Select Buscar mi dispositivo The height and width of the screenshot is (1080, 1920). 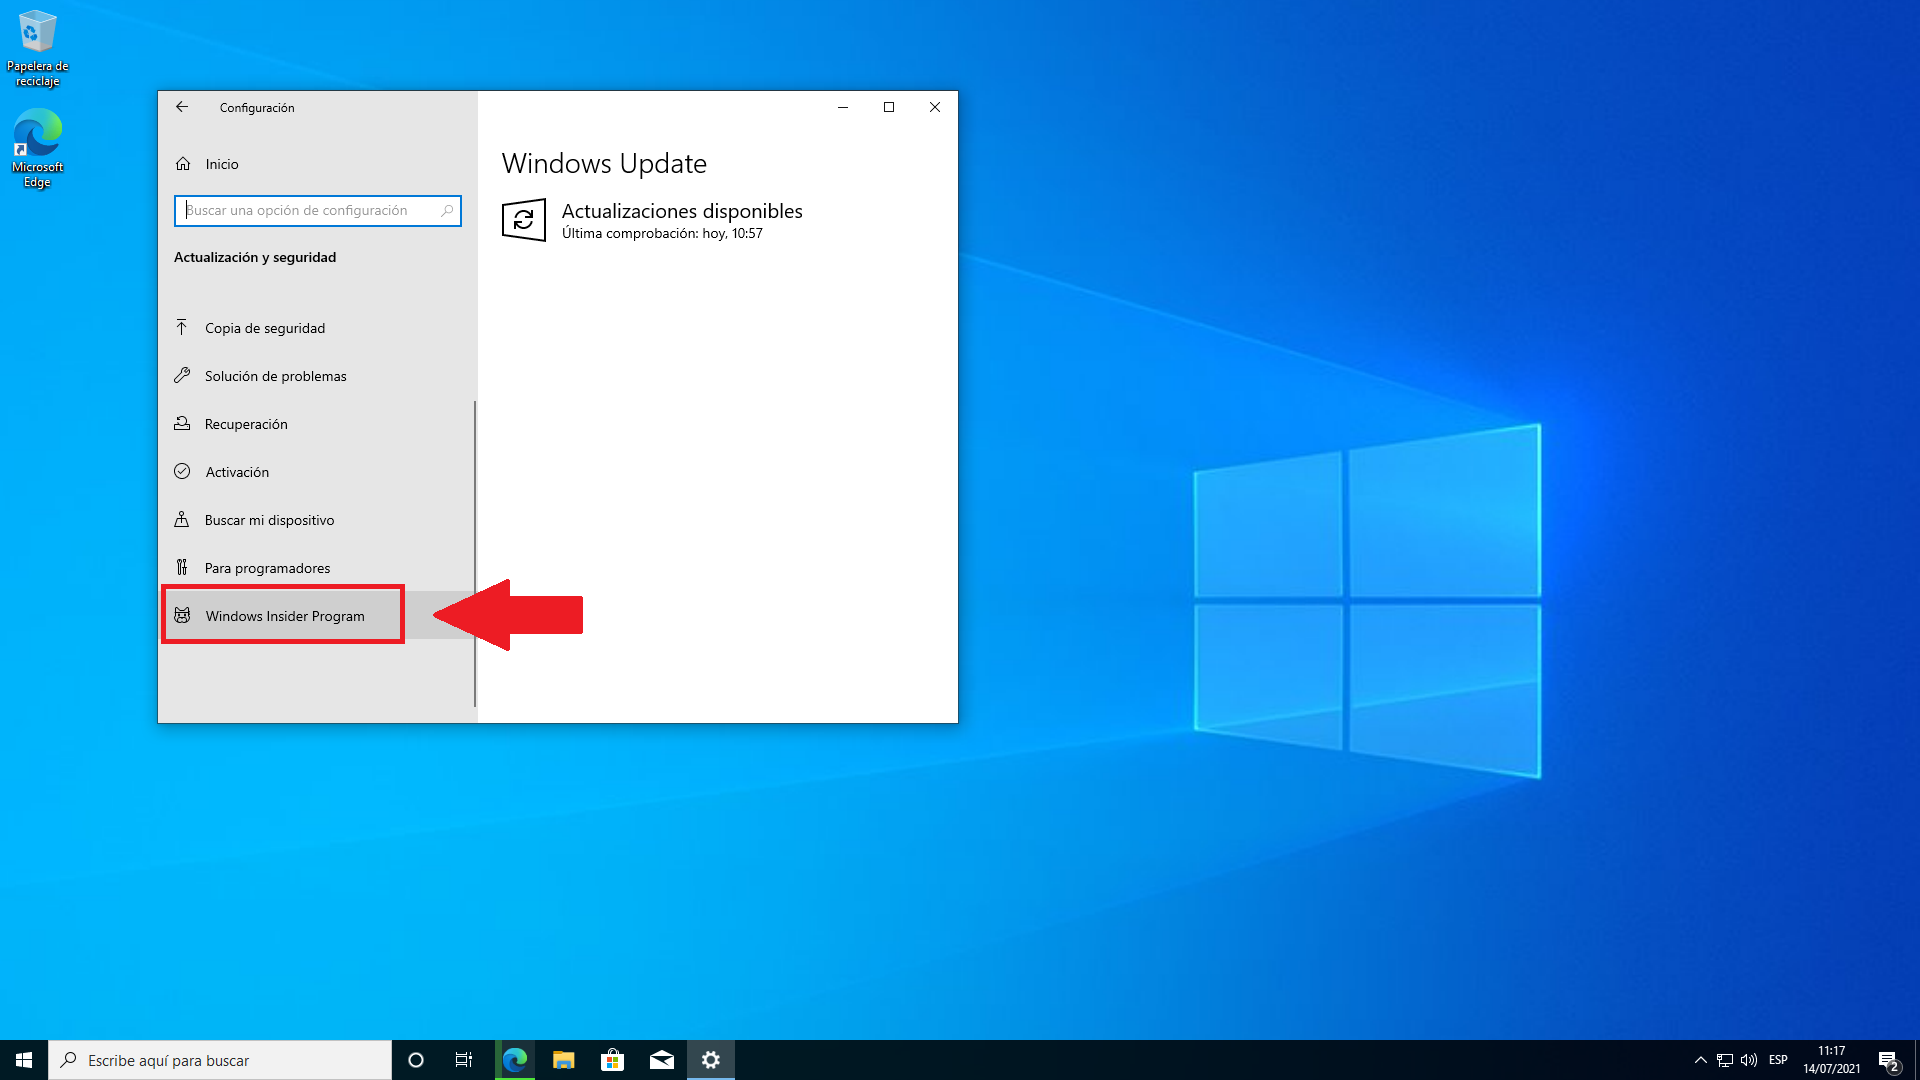pyautogui.click(x=269, y=520)
